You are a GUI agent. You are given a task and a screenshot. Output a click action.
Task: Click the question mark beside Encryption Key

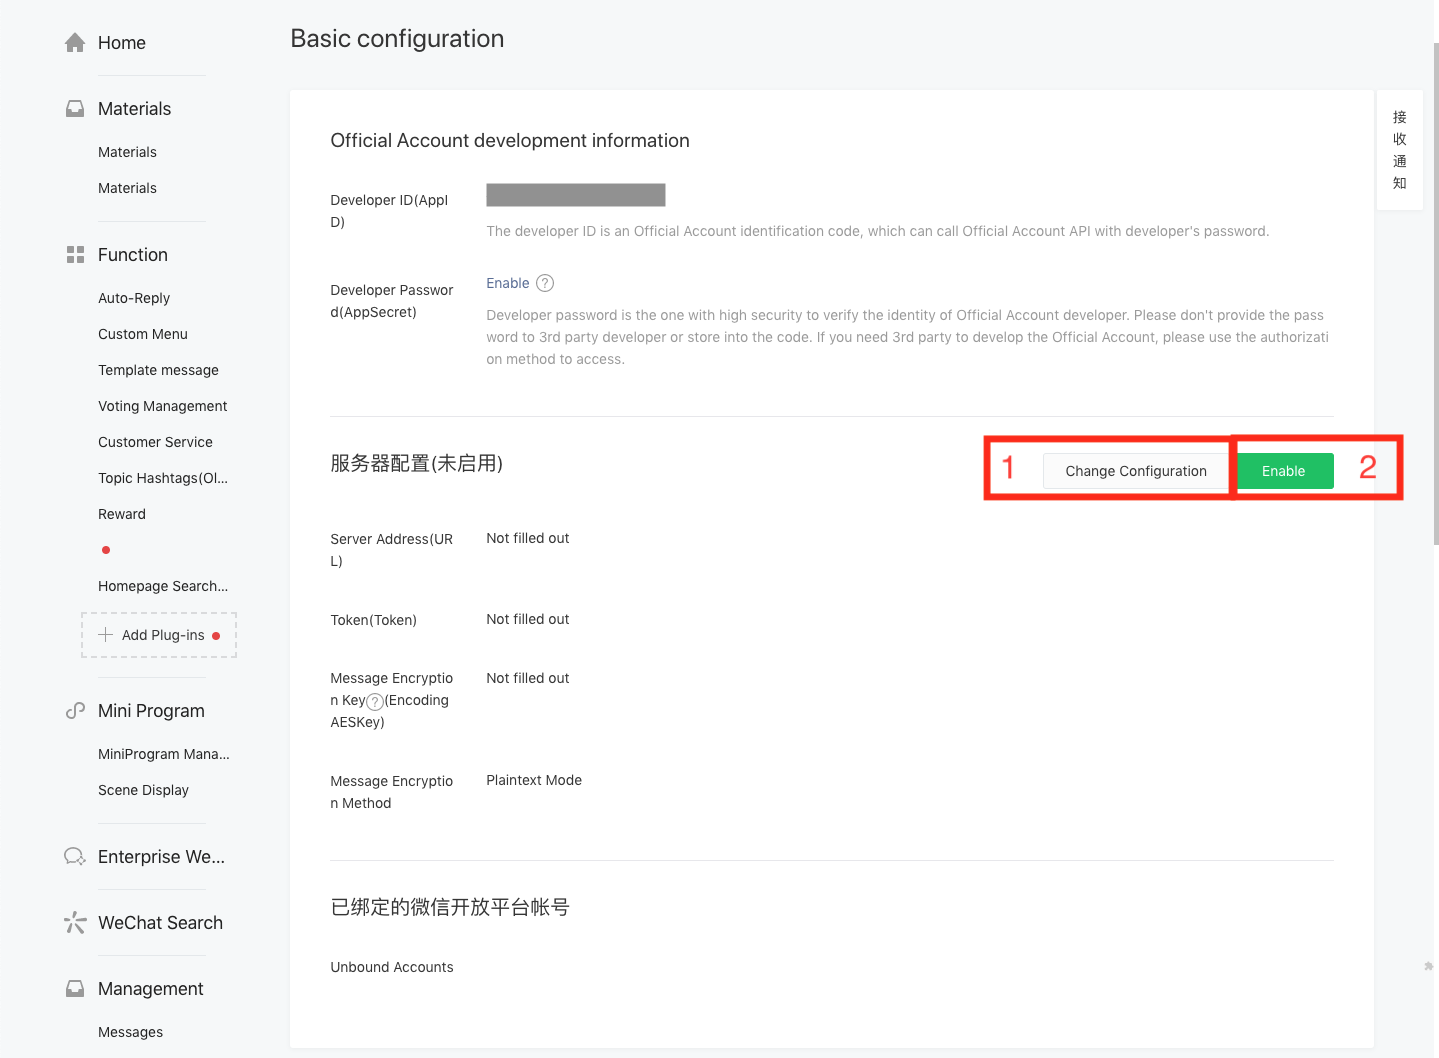(x=375, y=701)
